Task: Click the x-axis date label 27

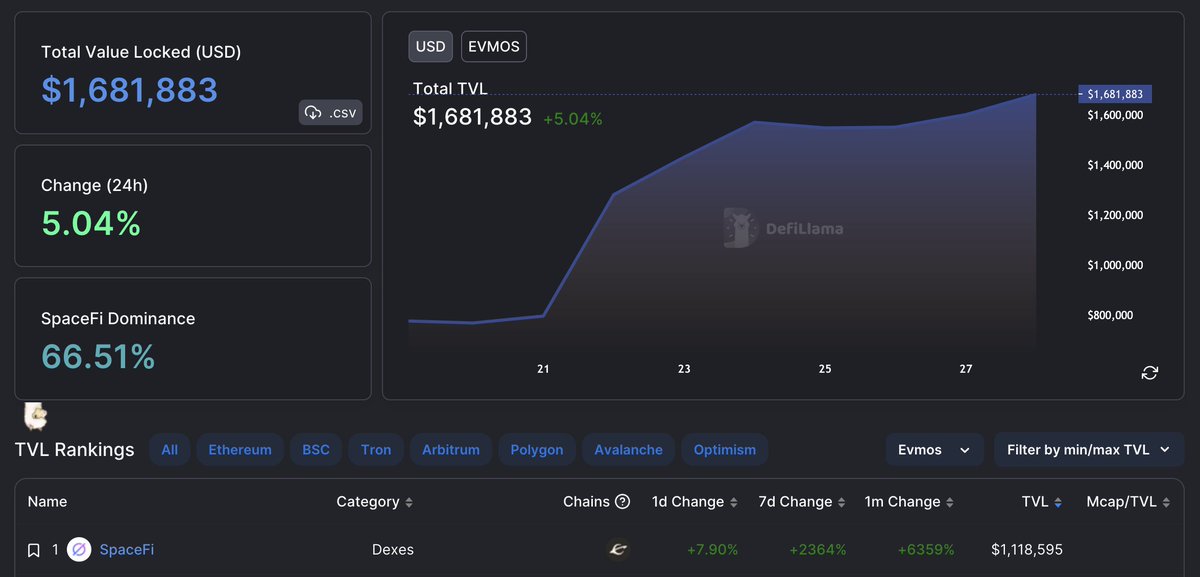Action: pyautogui.click(x=966, y=369)
